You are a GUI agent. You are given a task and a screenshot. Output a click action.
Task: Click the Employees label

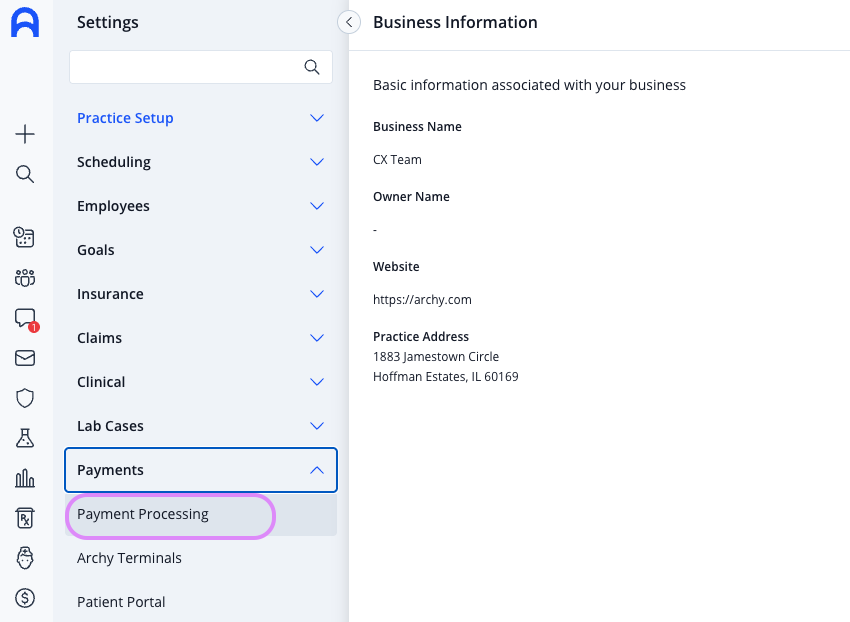click(113, 206)
